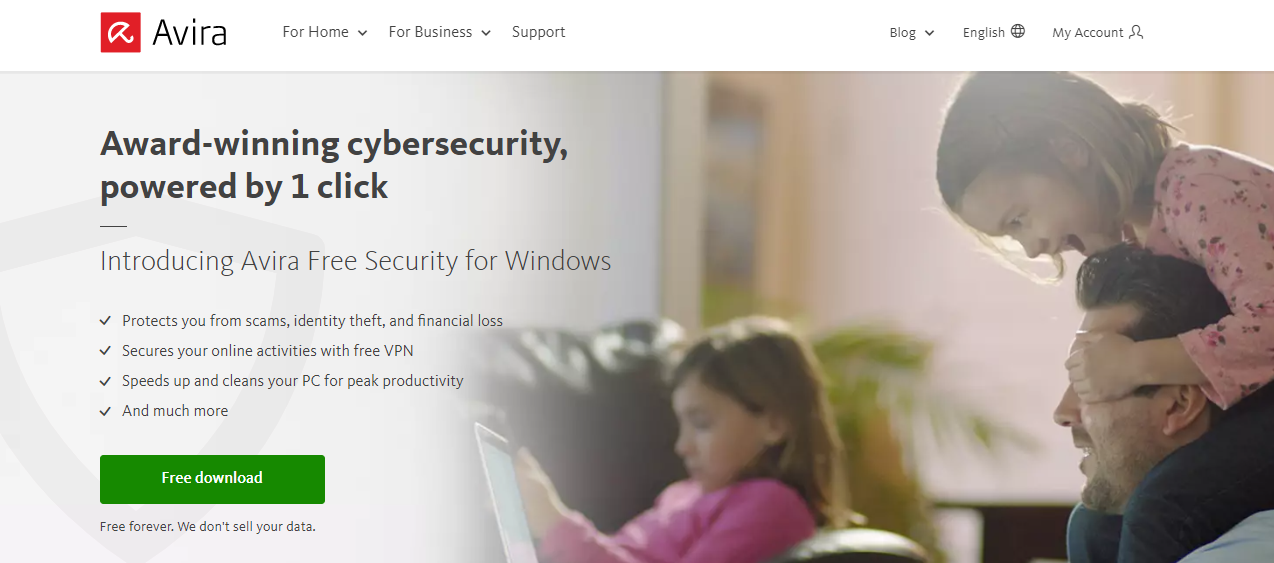The height and width of the screenshot is (563, 1274).
Task: Expand the For Home chevron
Action: (x=362, y=33)
